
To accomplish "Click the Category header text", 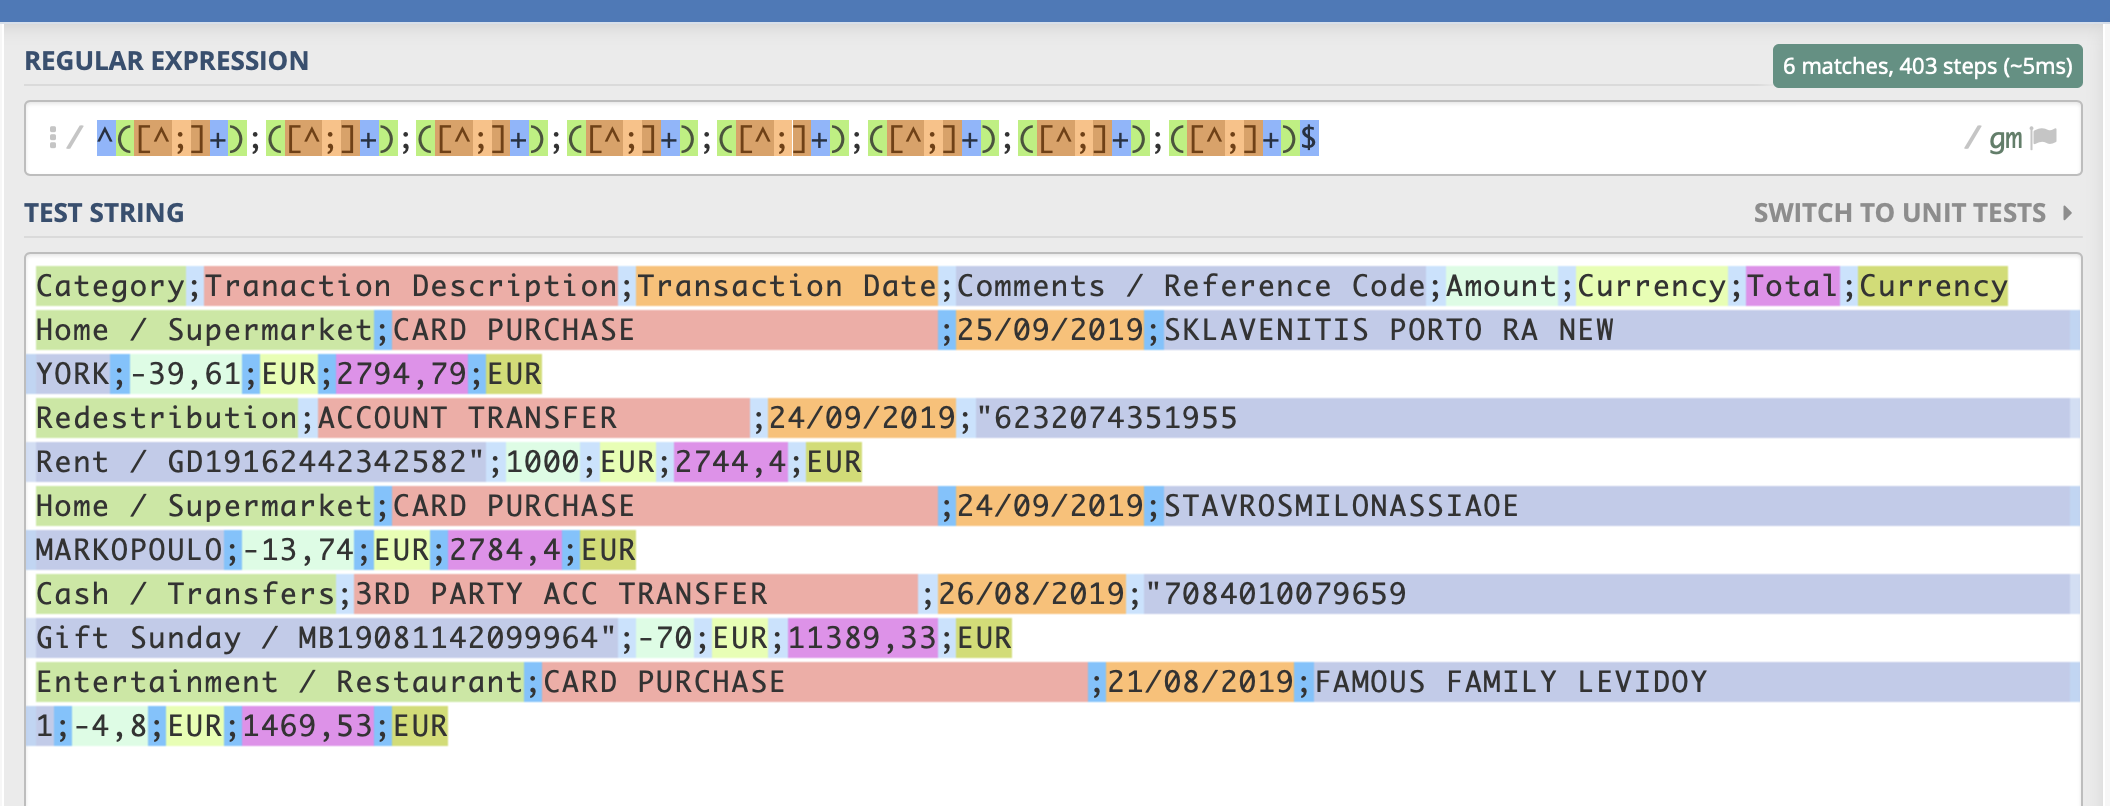I will point(110,287).
